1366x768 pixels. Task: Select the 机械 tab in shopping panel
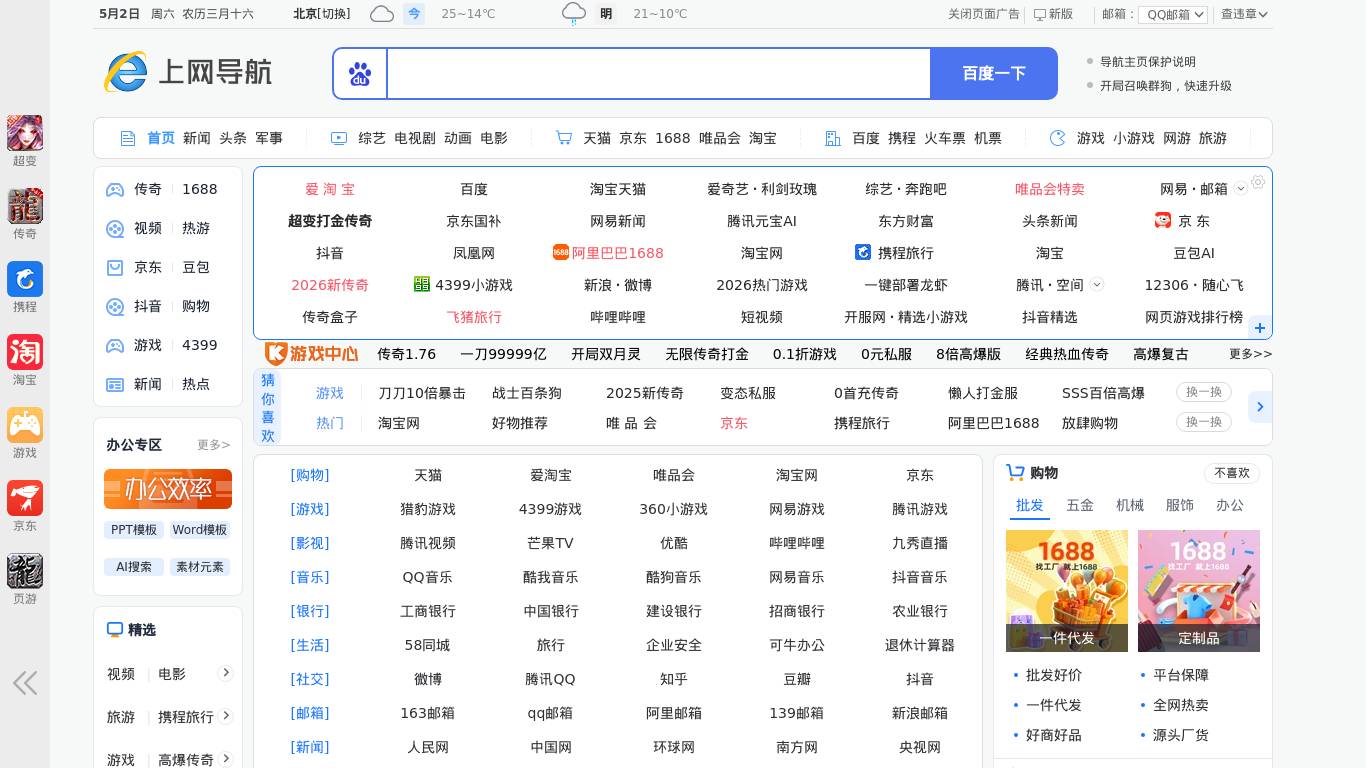click(x=1130, y=505)
